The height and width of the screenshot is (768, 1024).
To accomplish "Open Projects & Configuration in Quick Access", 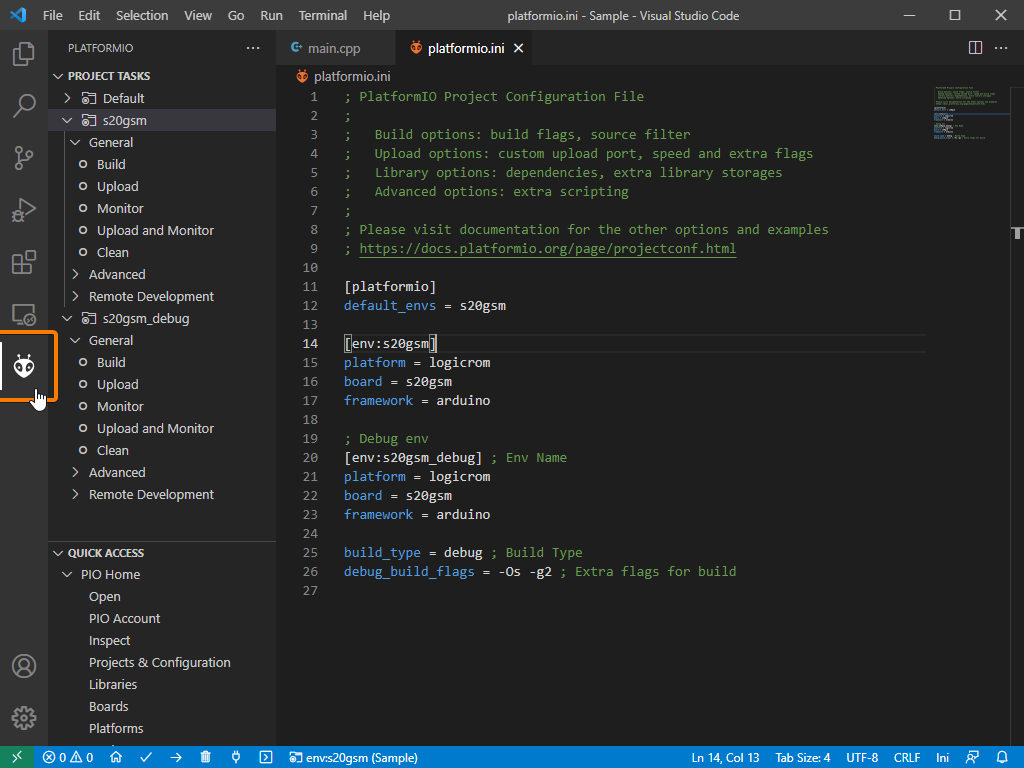I will [x=159, y=663].
